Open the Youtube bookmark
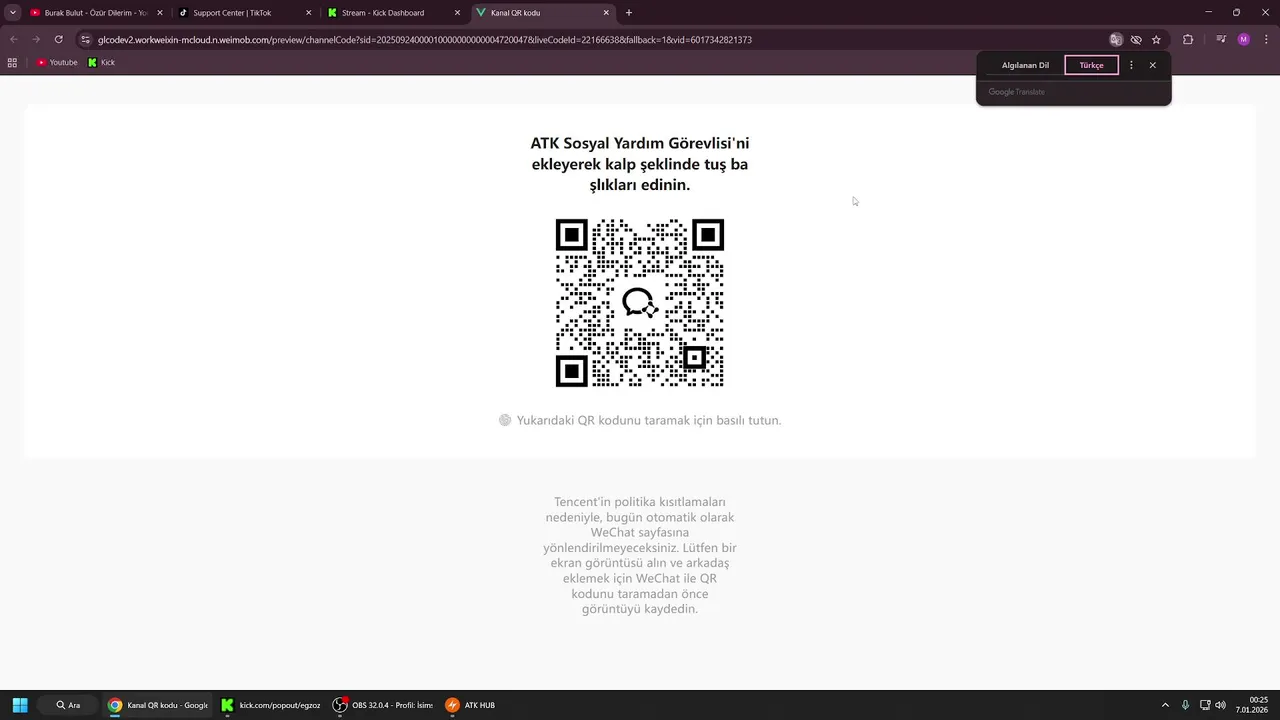 click(57, 62)
